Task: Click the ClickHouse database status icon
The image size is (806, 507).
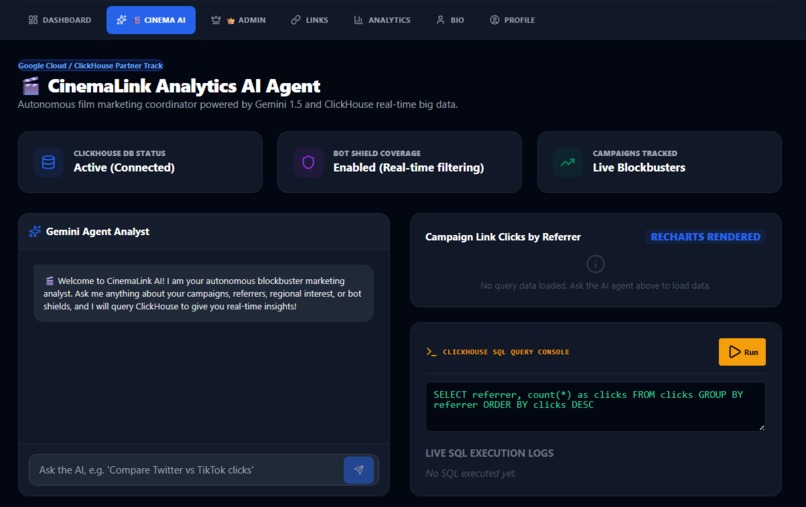Action: [48, 162]
